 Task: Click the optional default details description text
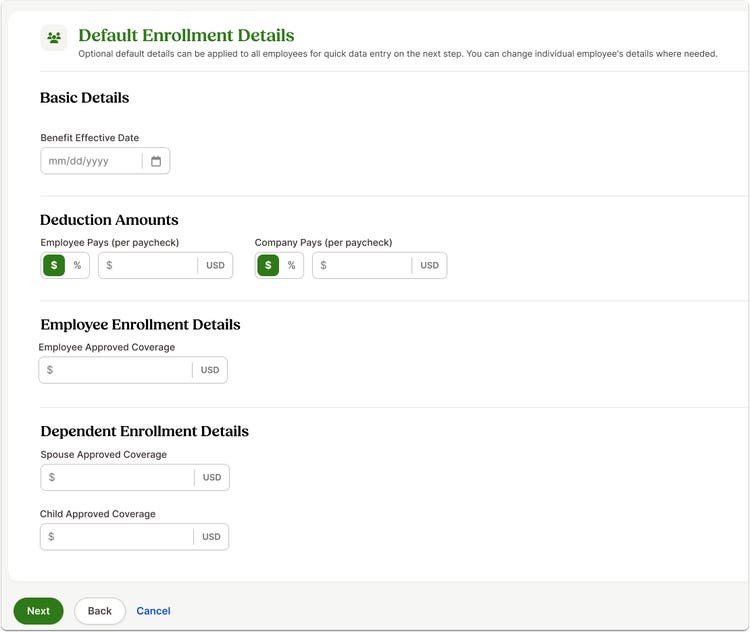pos(398,54)
